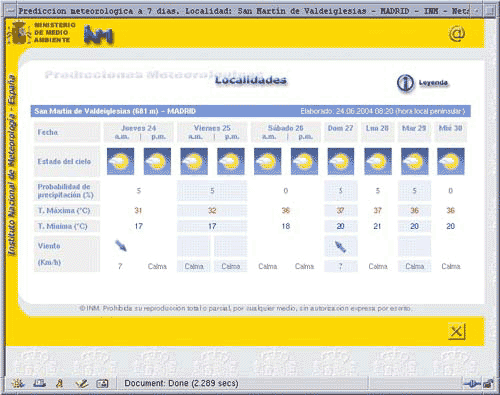Click max temperature 31 for Jueves 24
Viewport: 500px width, 395px height.
(138, 211)
